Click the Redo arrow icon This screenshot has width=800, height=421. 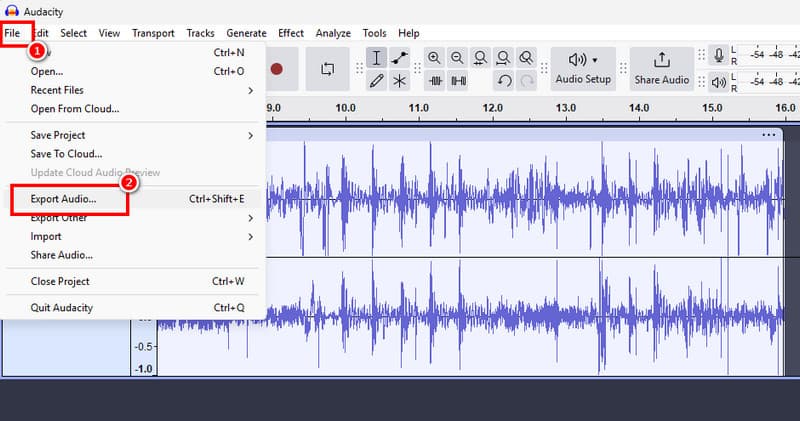pos(527,81)
